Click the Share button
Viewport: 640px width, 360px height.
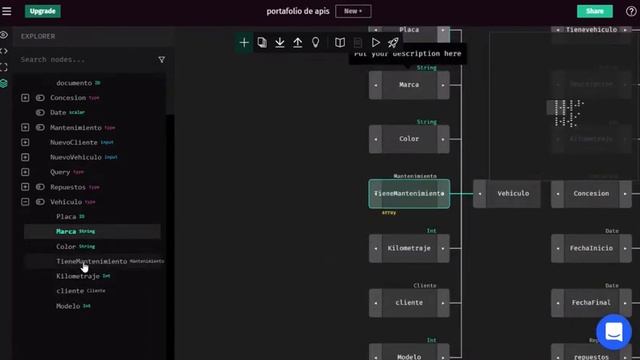tap(594, 11)
